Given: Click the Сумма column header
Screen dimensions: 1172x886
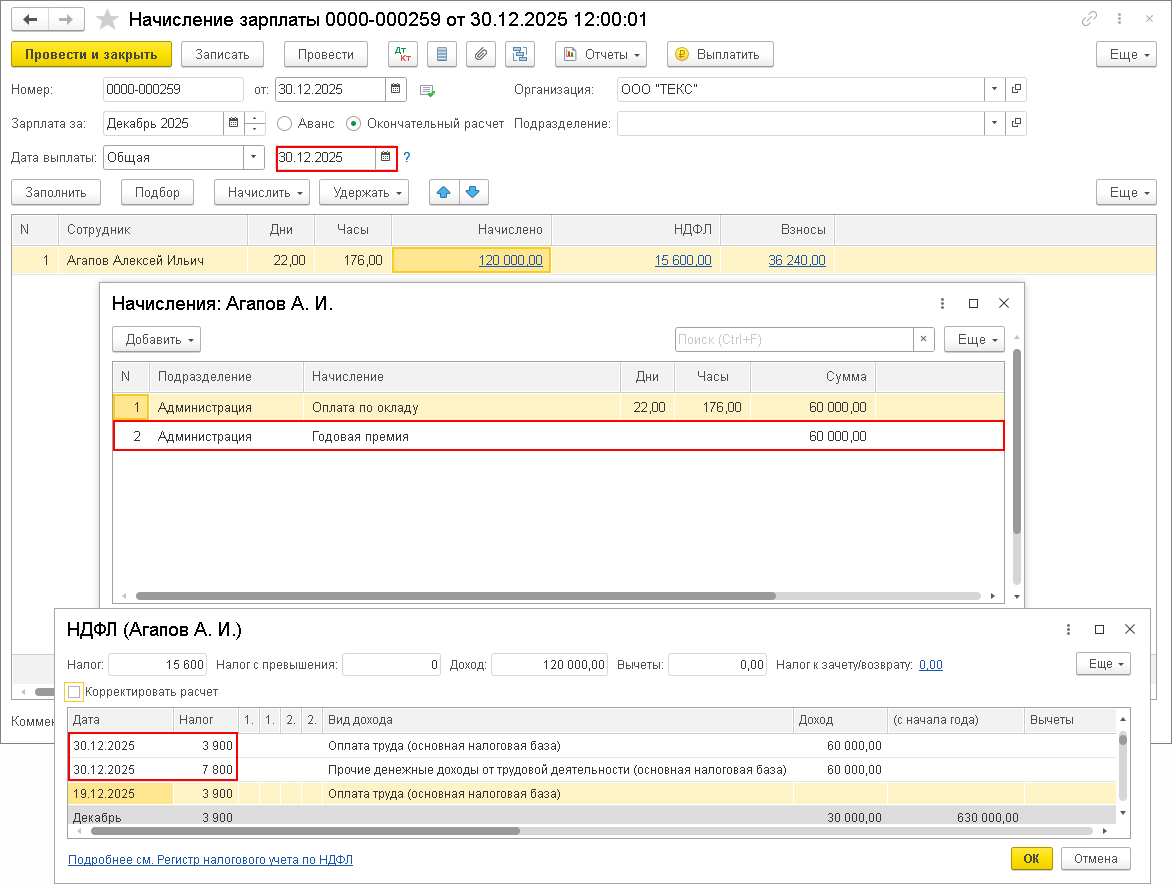Looking at the screenshot, I should [x=812, y=377].
